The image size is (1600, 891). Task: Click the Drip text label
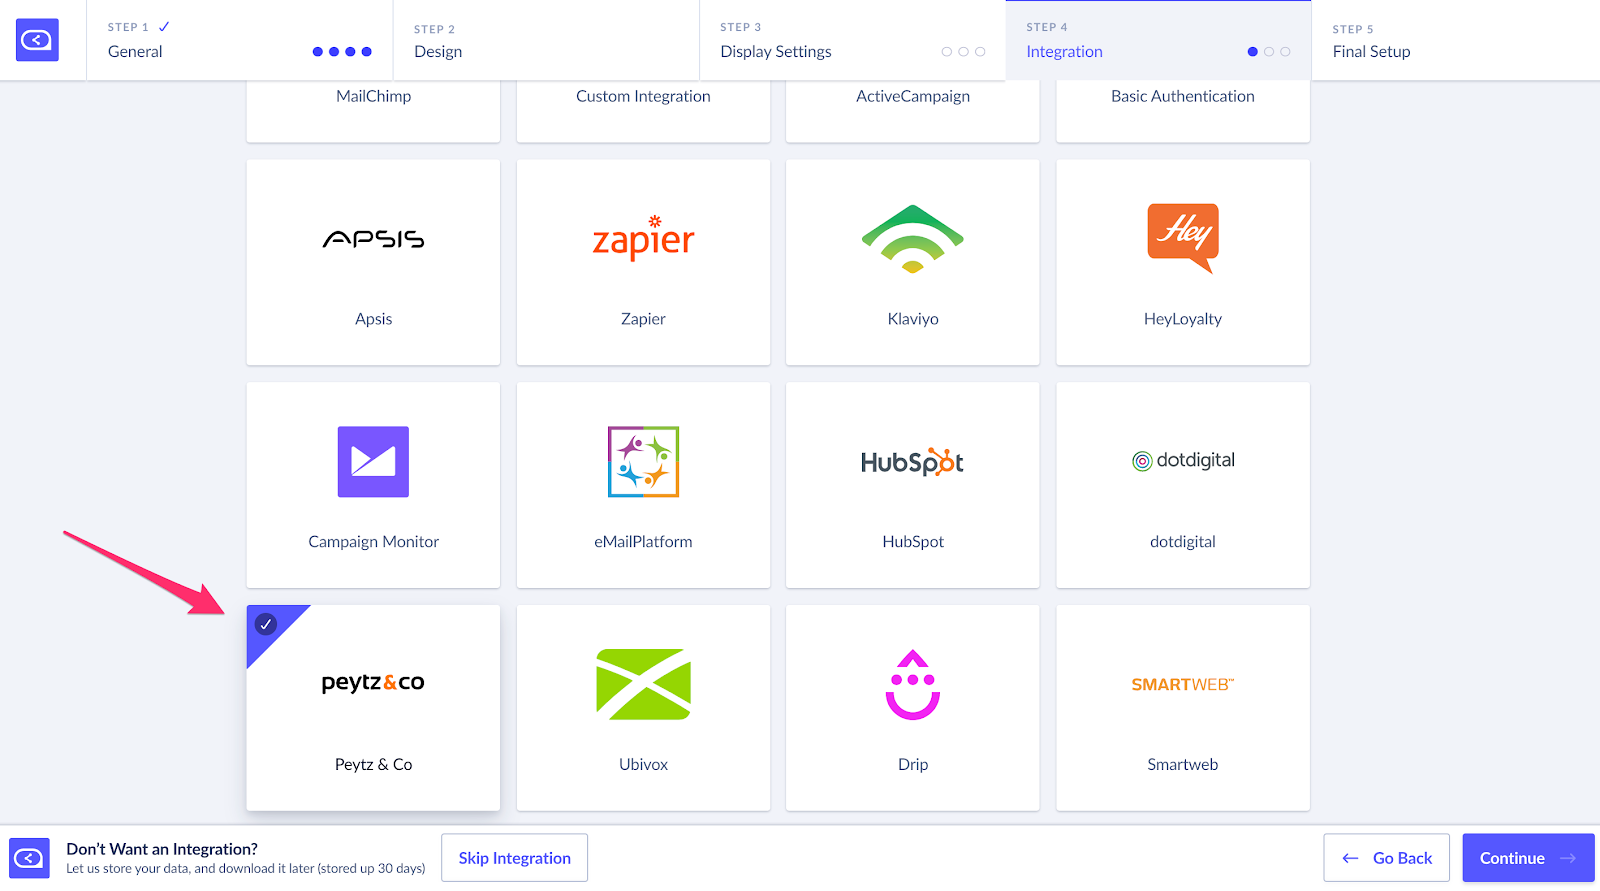913,764
